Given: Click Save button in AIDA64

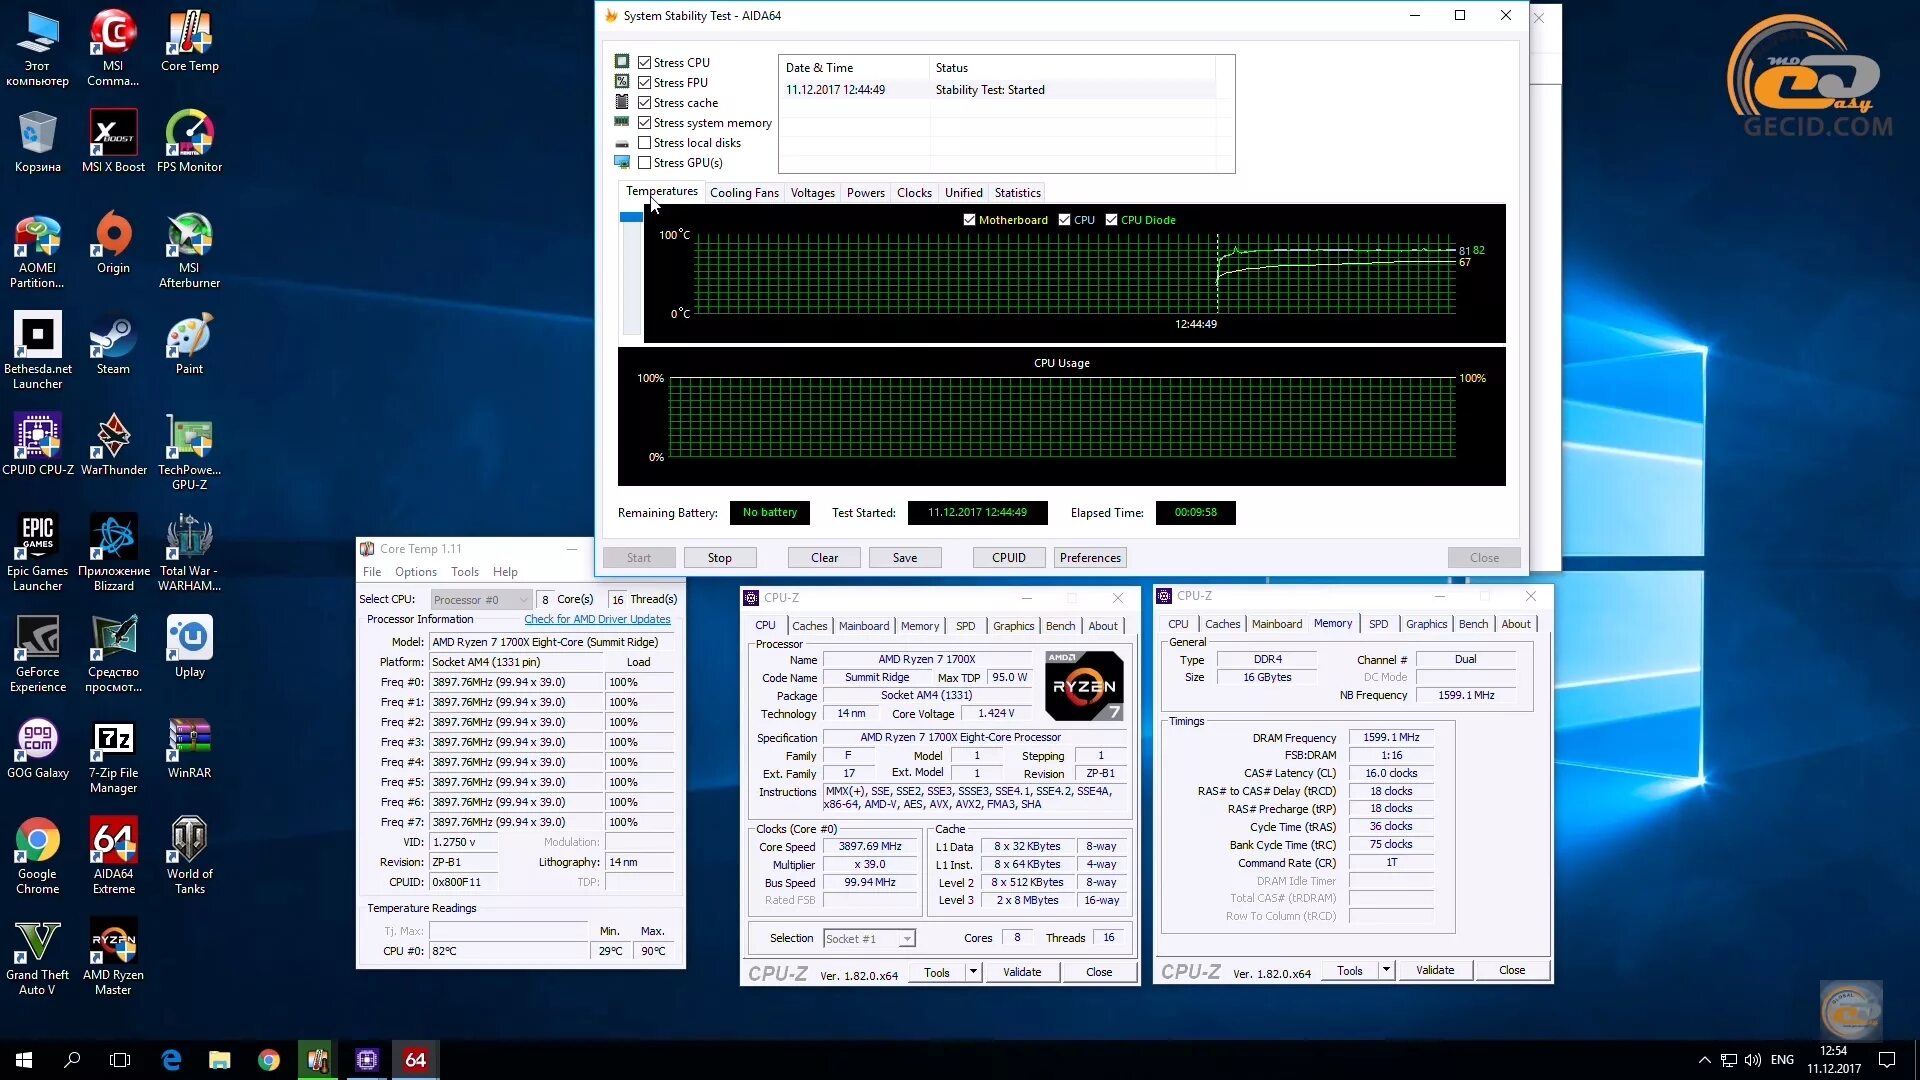Looking at the screenshot, I should [x=904, y=557].
